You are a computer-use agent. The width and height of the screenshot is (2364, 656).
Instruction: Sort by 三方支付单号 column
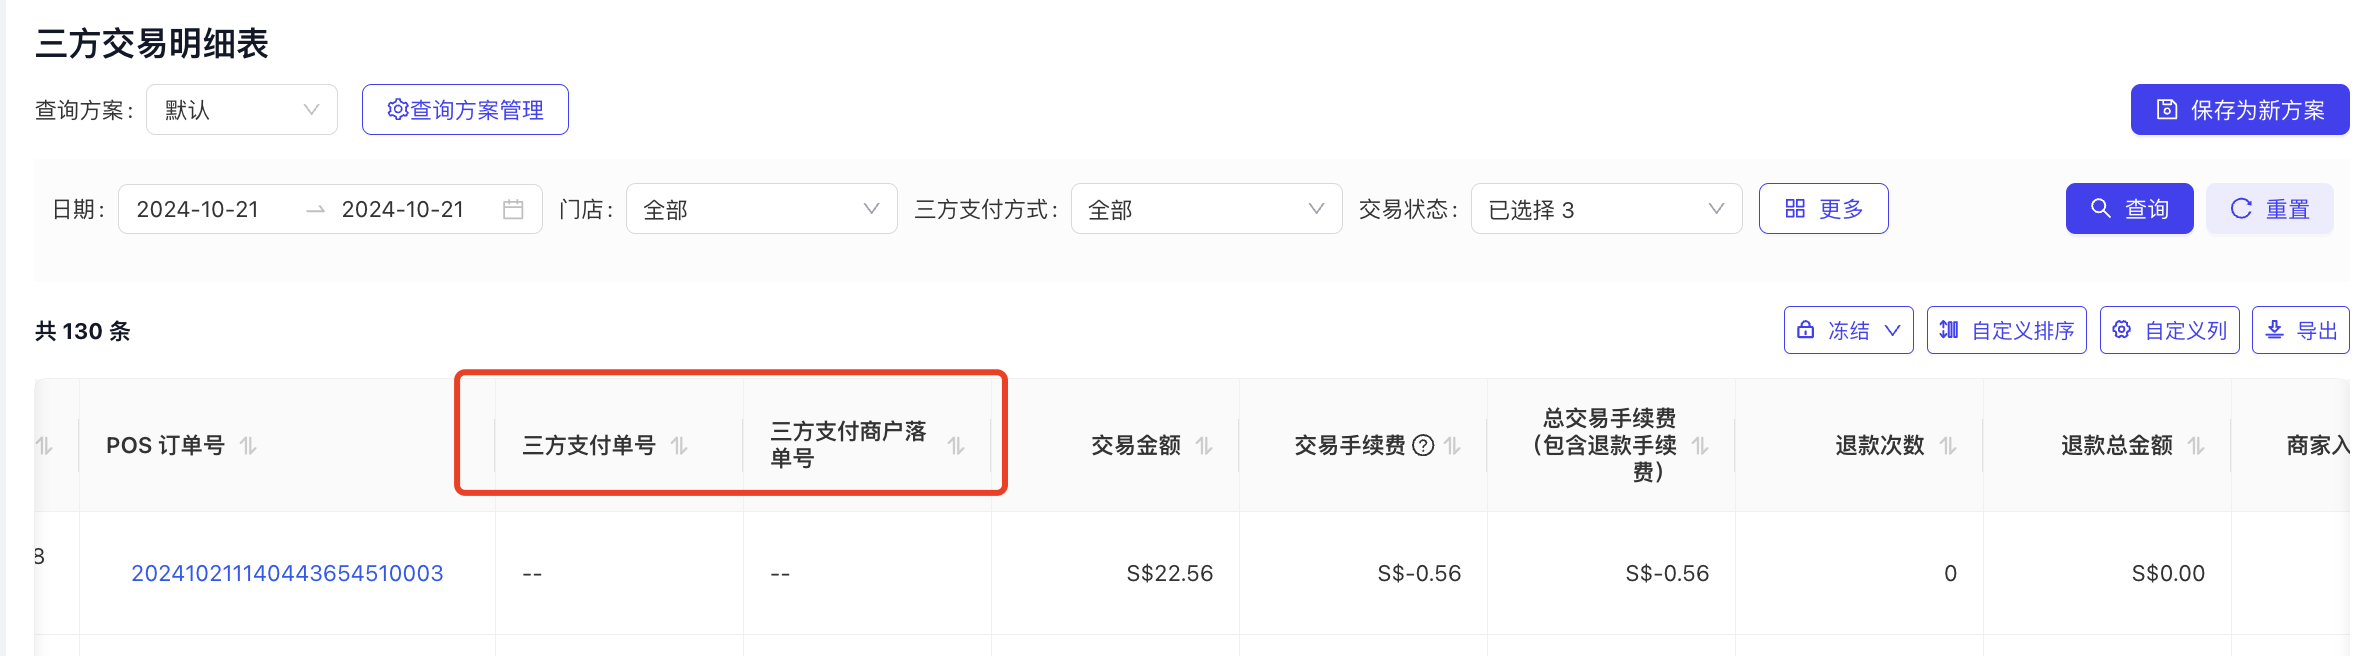679,446
